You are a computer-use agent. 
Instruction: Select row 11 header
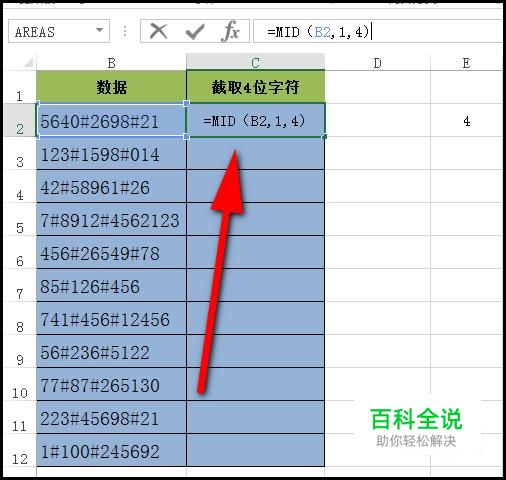[x=19, y=417]
